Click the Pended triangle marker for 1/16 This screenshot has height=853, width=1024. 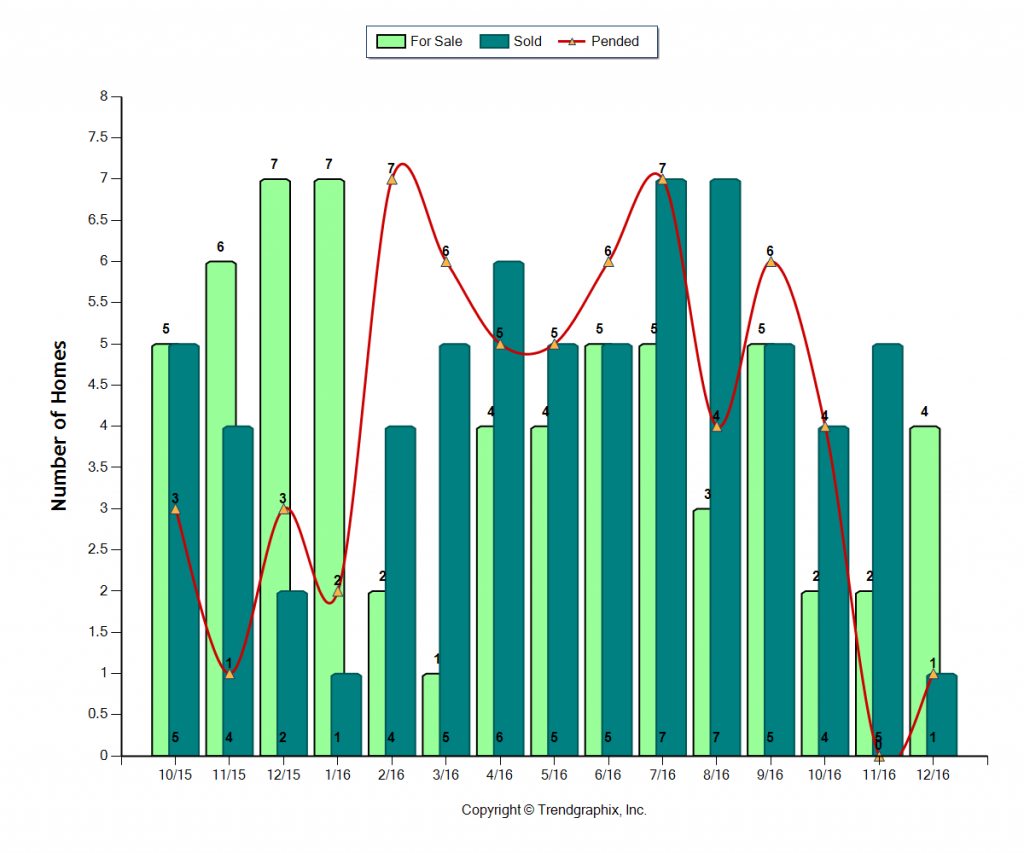[x=338, y=591]
